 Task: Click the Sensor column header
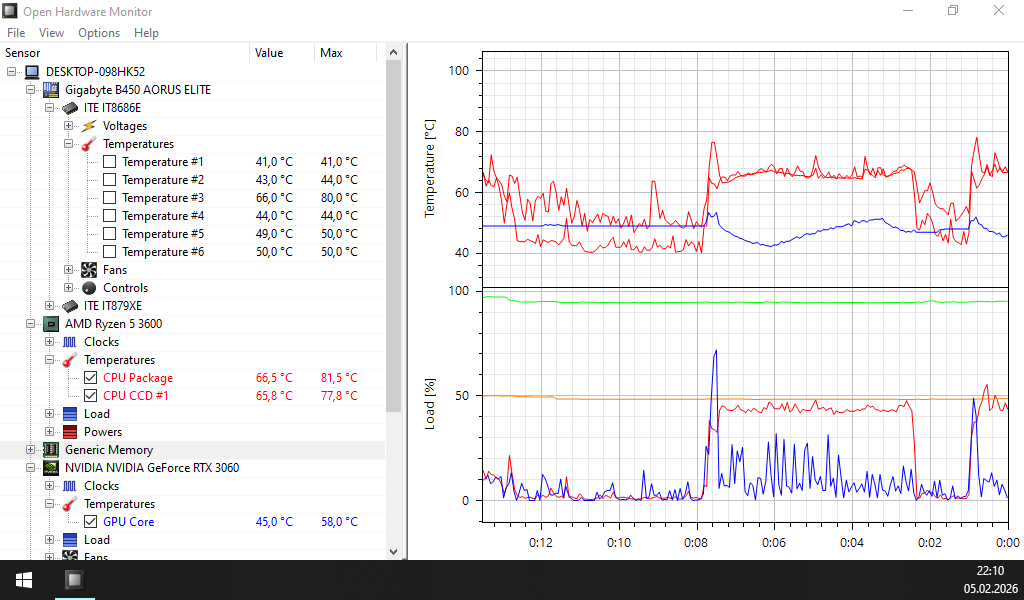tap(125, 53)
